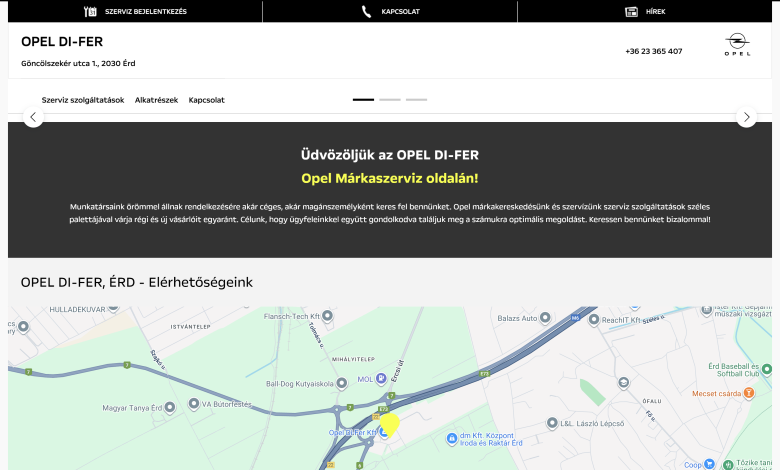This screenshot has width=780, height=470.
Task: Click the Magyar Tanya Érd map marker
Action: click(168, 407)
